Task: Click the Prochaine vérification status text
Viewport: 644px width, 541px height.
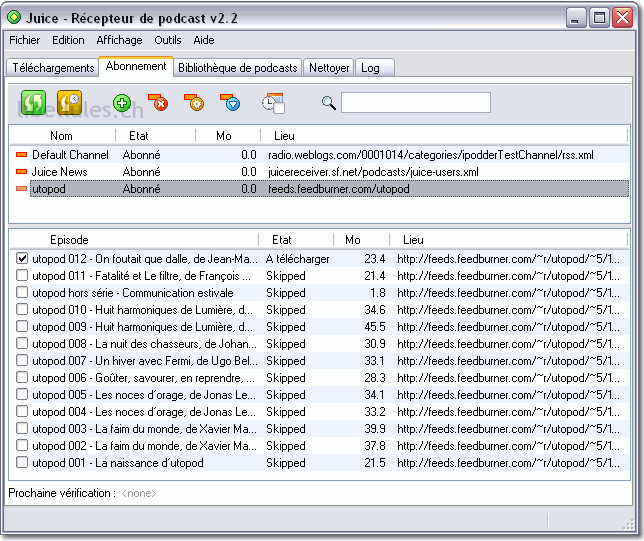Action: click(x=82, y=493)
